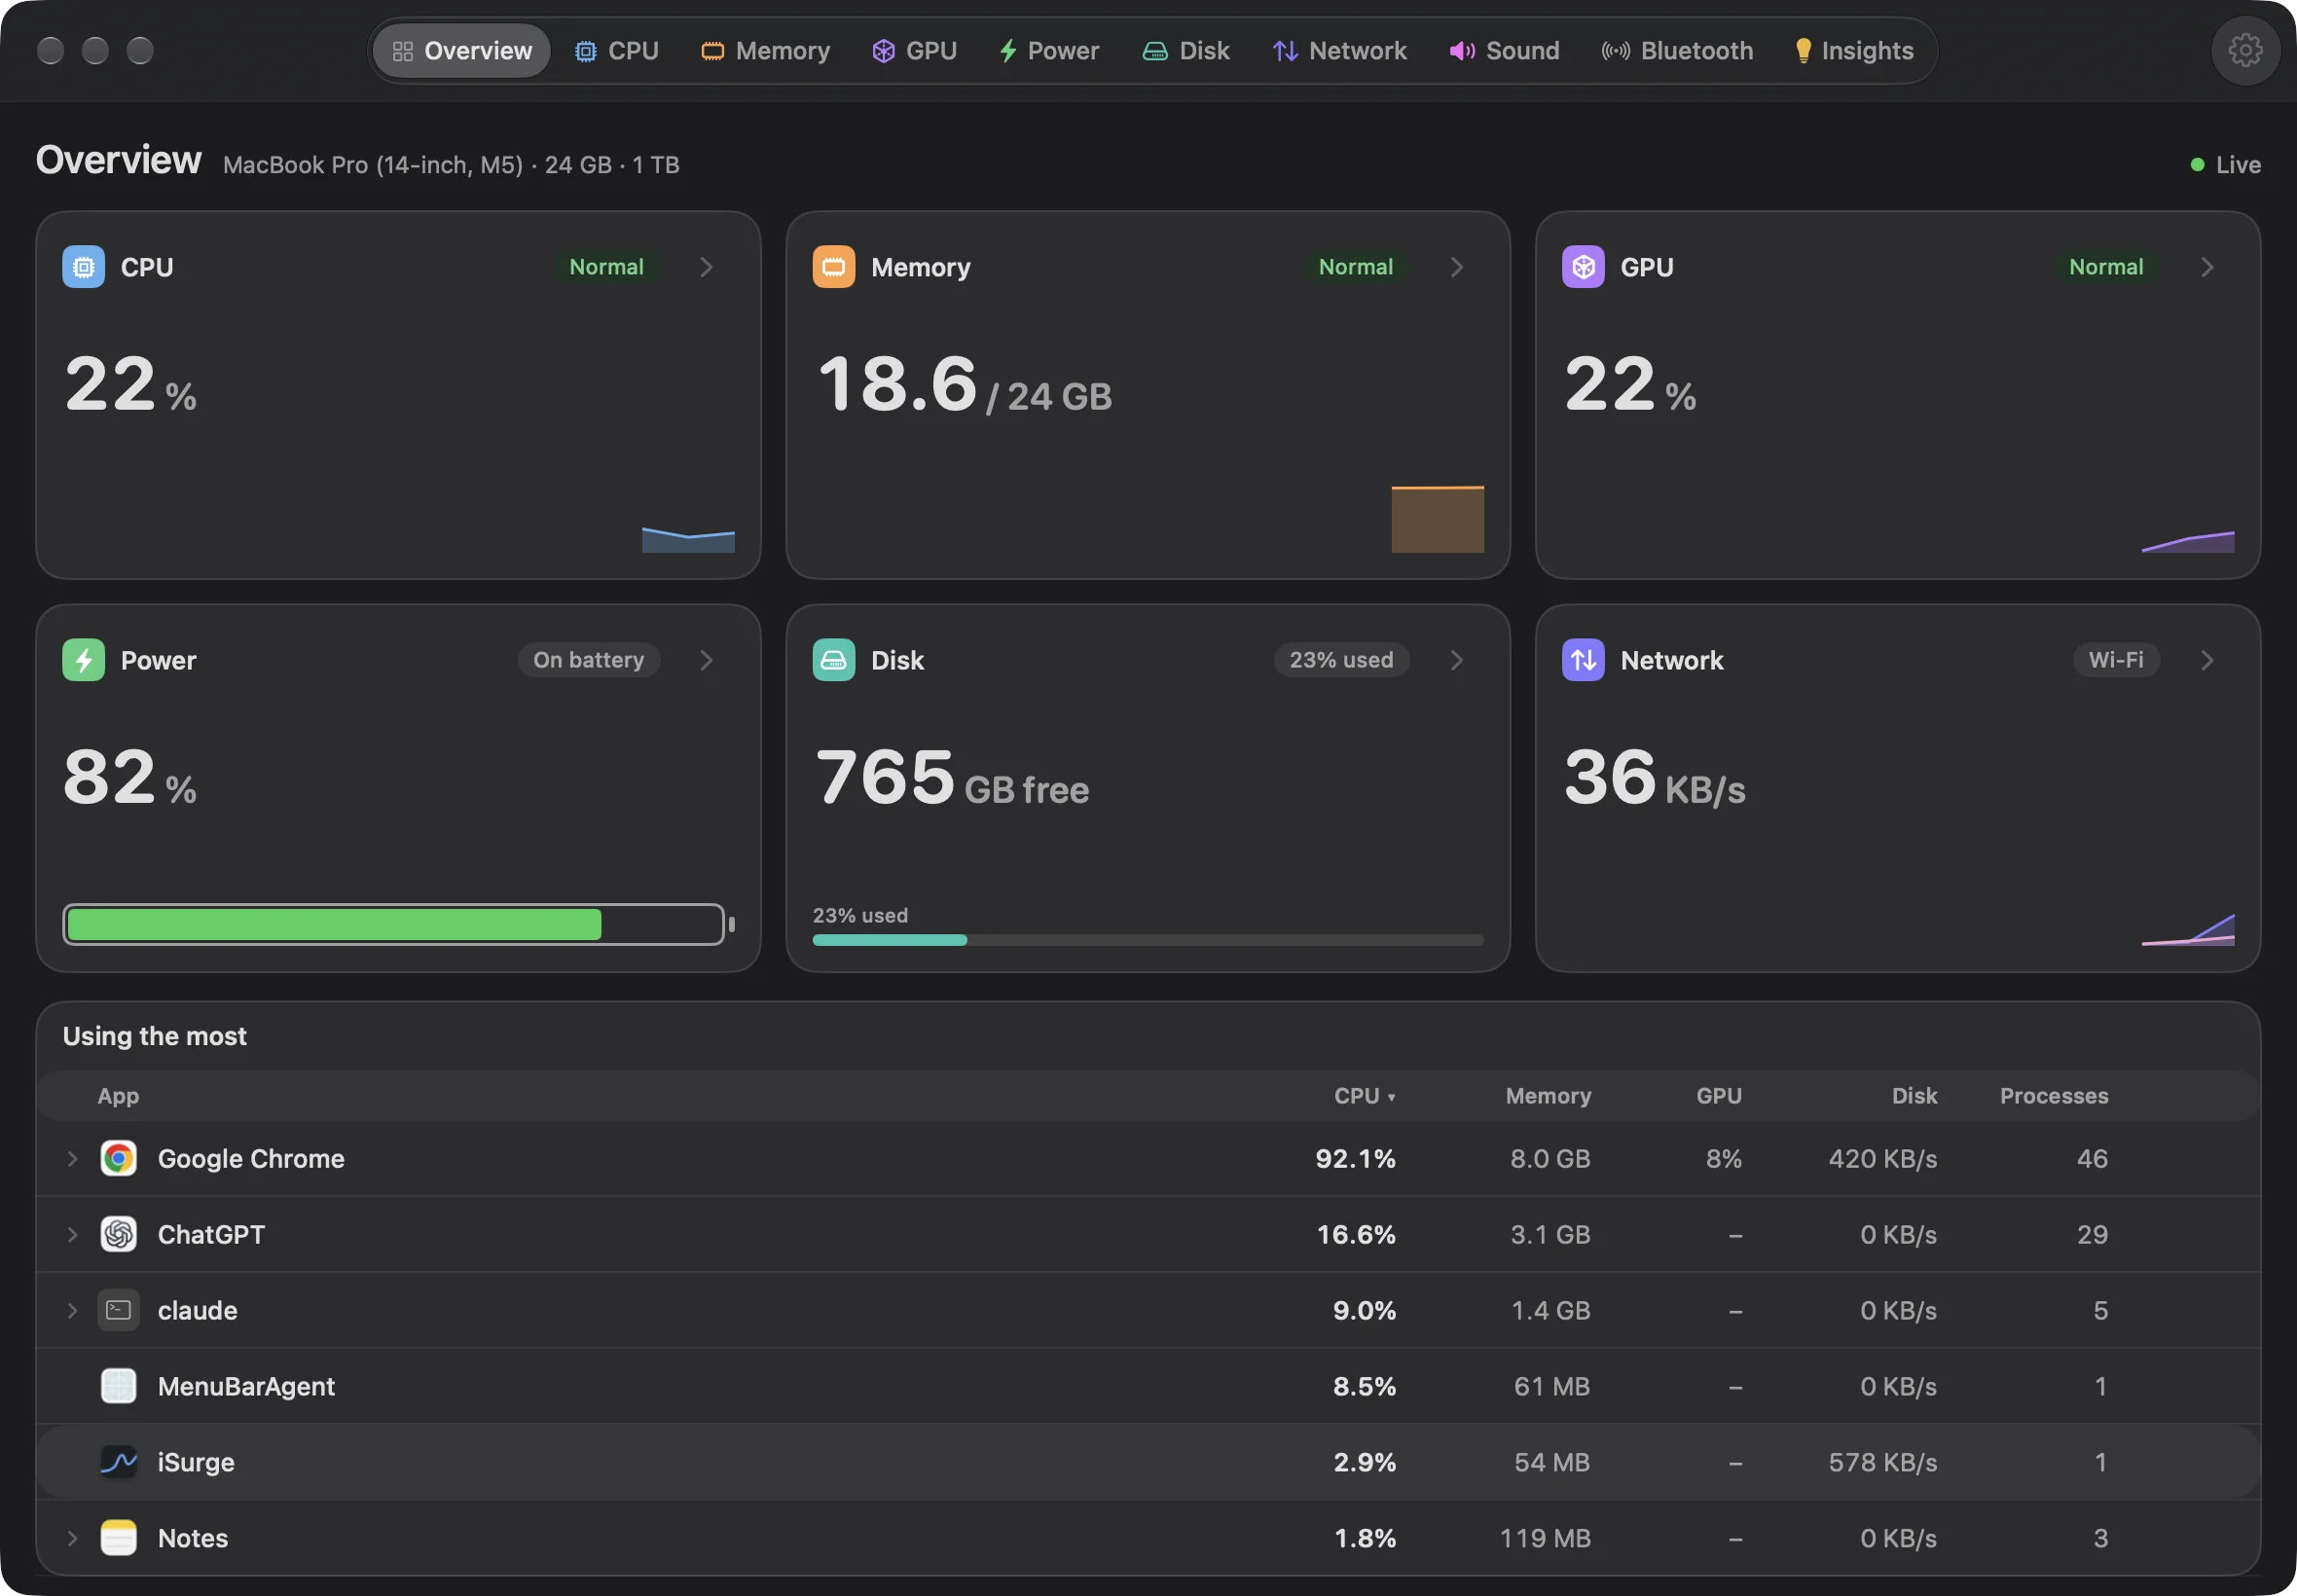
Task: Open settings with the gear icon
Action: click(x=2245, y=50)
